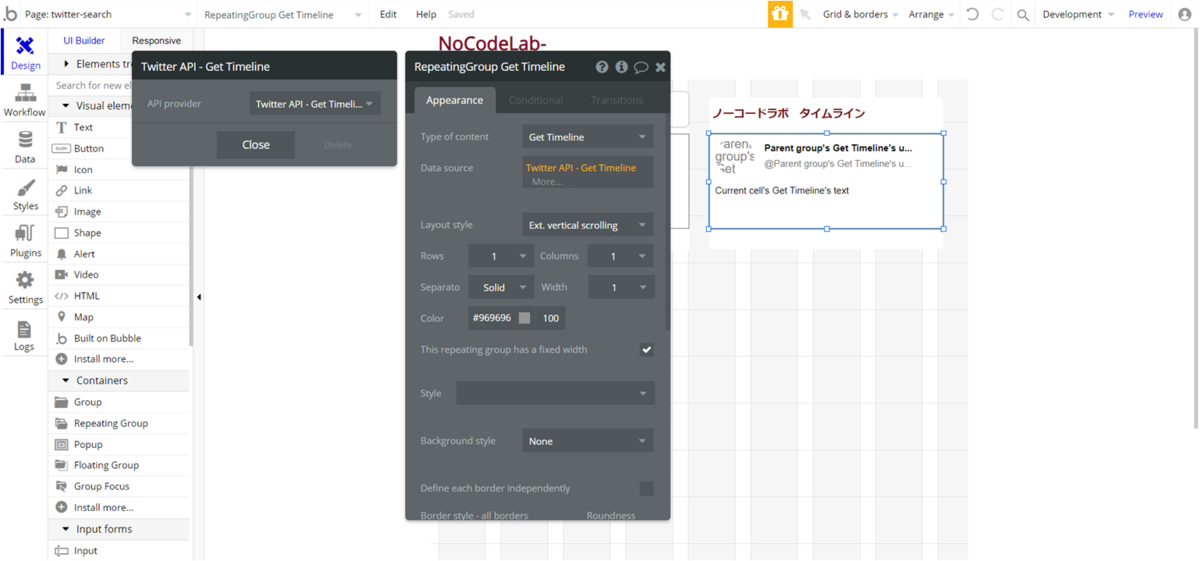Open the Background style dropdown
The image size is (1200, 561).
tap(588, 441)
